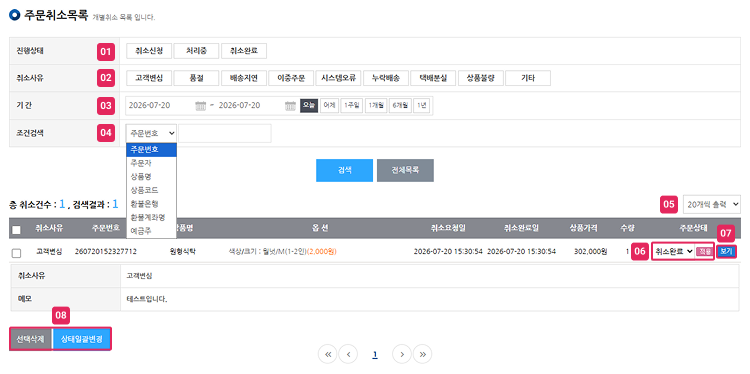Image resolution: width=750 pixels, height=374 pixels.
Task: Filter by 품절 cancel reason
Action: [196, 78]
